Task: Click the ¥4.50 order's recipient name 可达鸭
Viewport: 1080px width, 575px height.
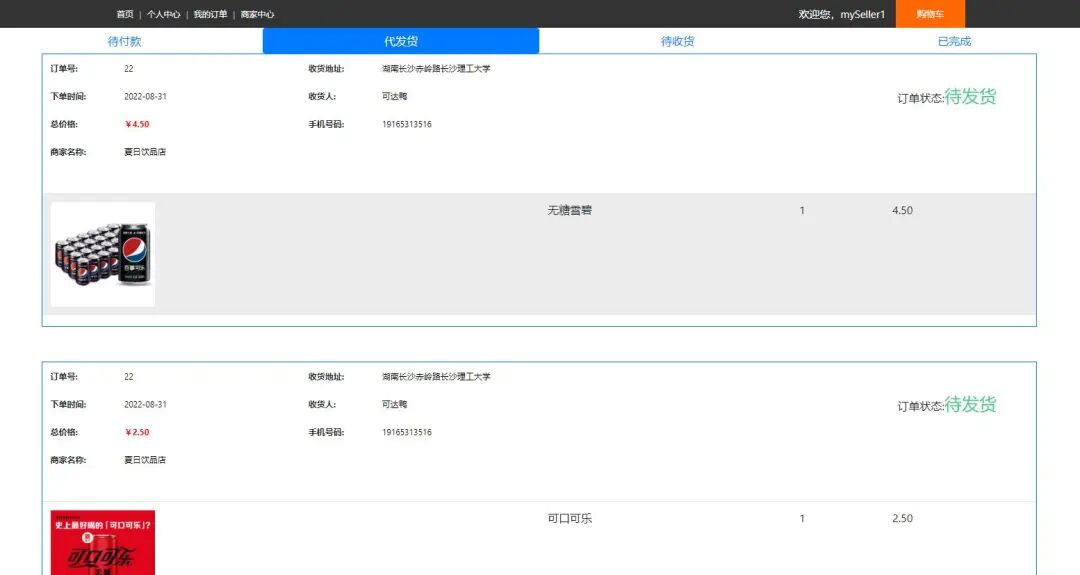Action: [x=395, y=96]
